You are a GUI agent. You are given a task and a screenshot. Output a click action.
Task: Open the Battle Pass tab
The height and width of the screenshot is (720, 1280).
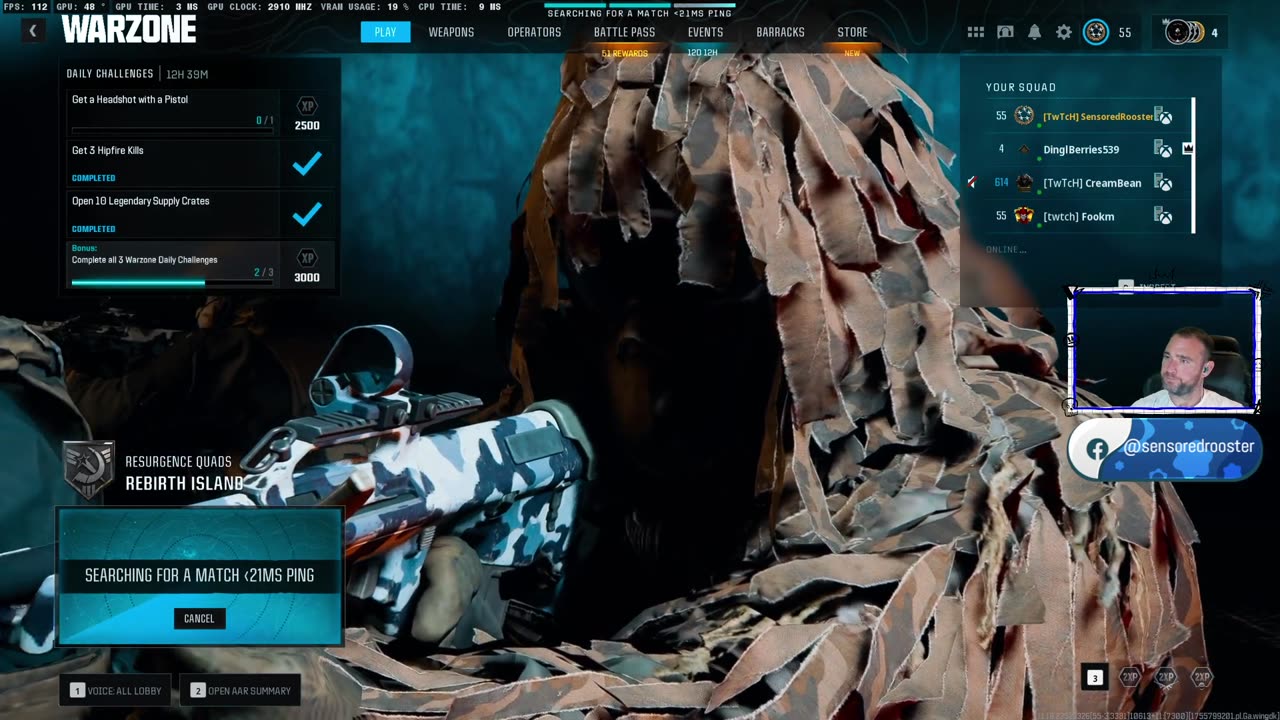tap(624, 32)
